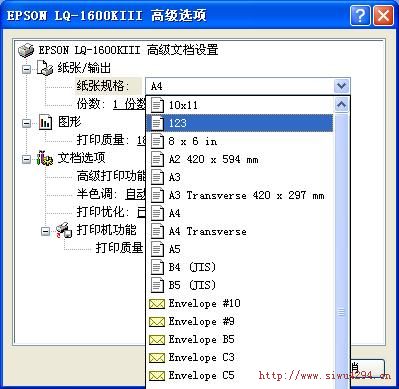Screen dimensions: 399x389
Task: Open the 纸张规格 paper size dropdown arrow
Action: (341, 86)
